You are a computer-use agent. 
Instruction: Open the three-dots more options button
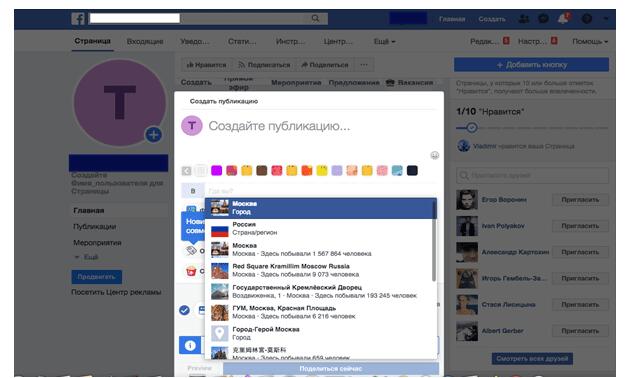click(x=364, y=65)
